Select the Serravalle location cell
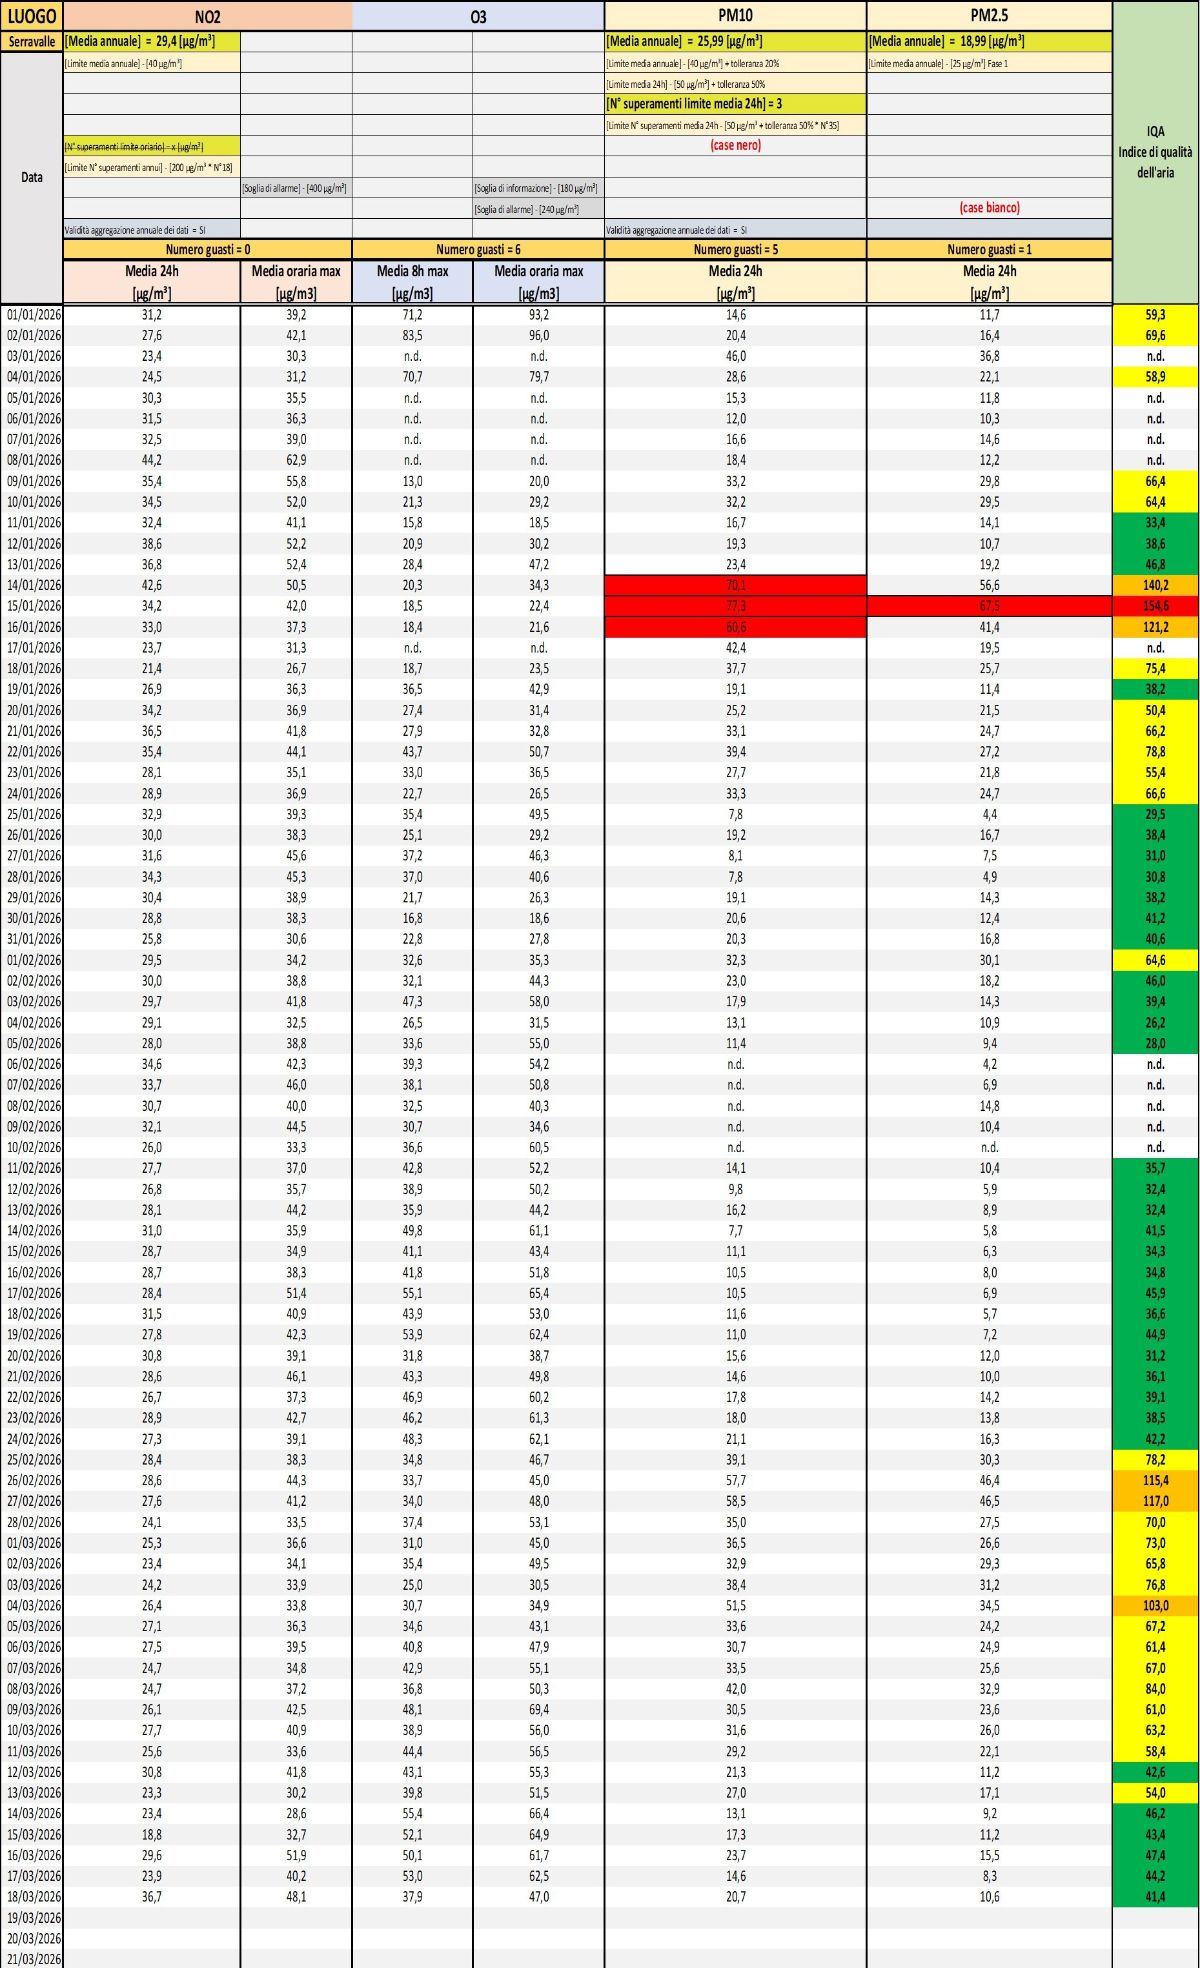This screenshot has height=1968, width=1200. (31, 41)
